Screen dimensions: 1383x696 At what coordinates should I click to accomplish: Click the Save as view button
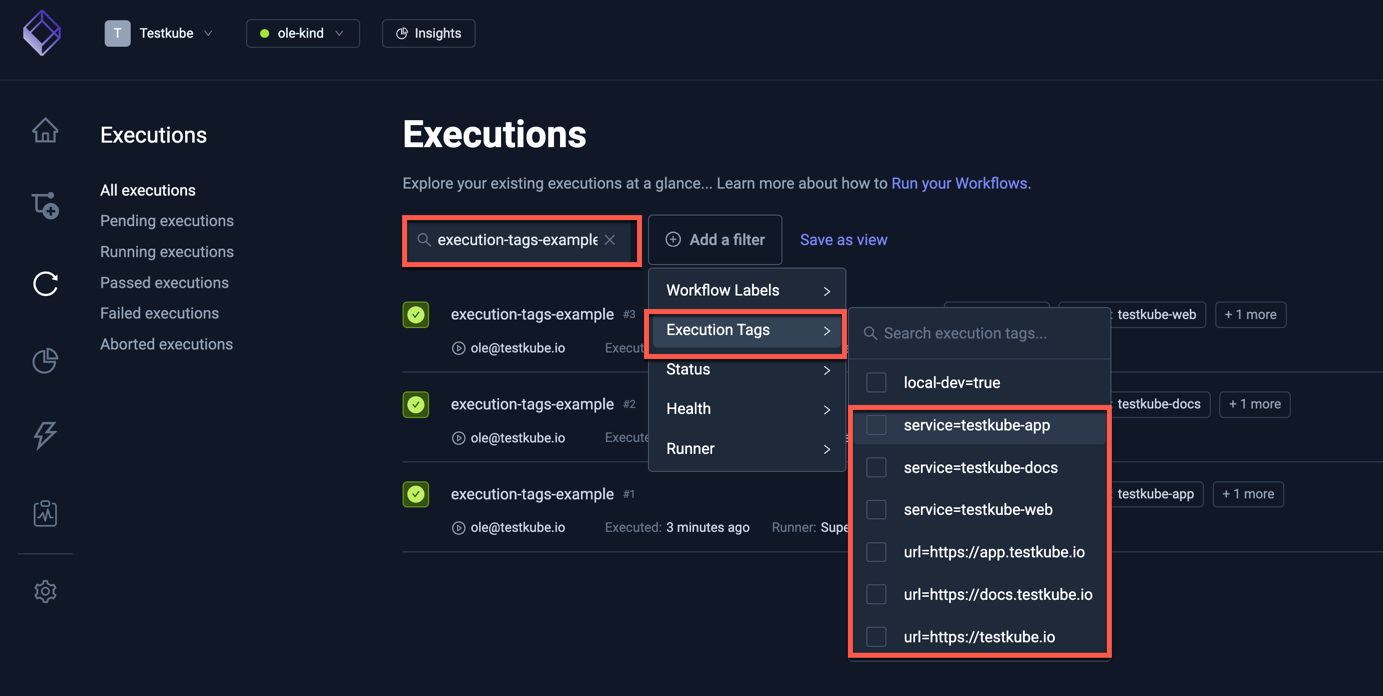pyautogui.click(x=843, y=239)
